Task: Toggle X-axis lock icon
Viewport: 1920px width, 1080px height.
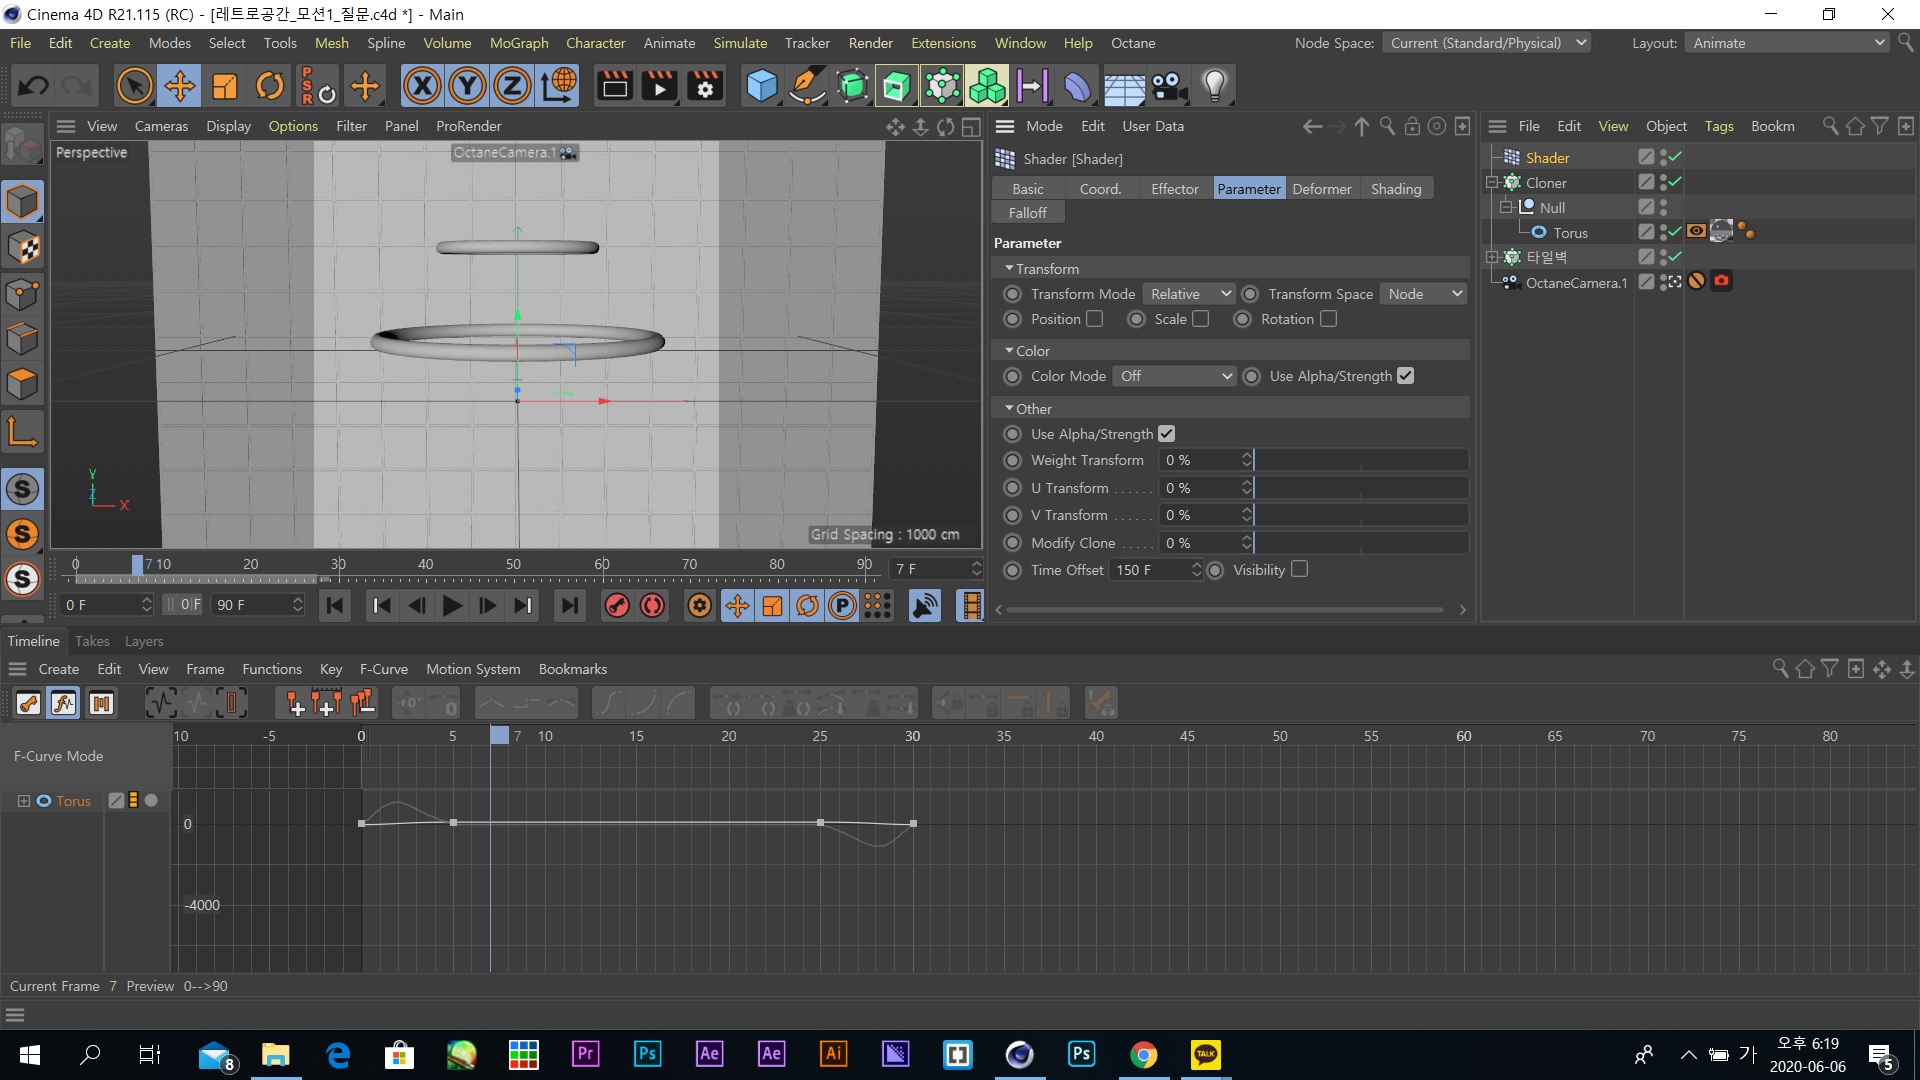Action: [x=422, y=86]
